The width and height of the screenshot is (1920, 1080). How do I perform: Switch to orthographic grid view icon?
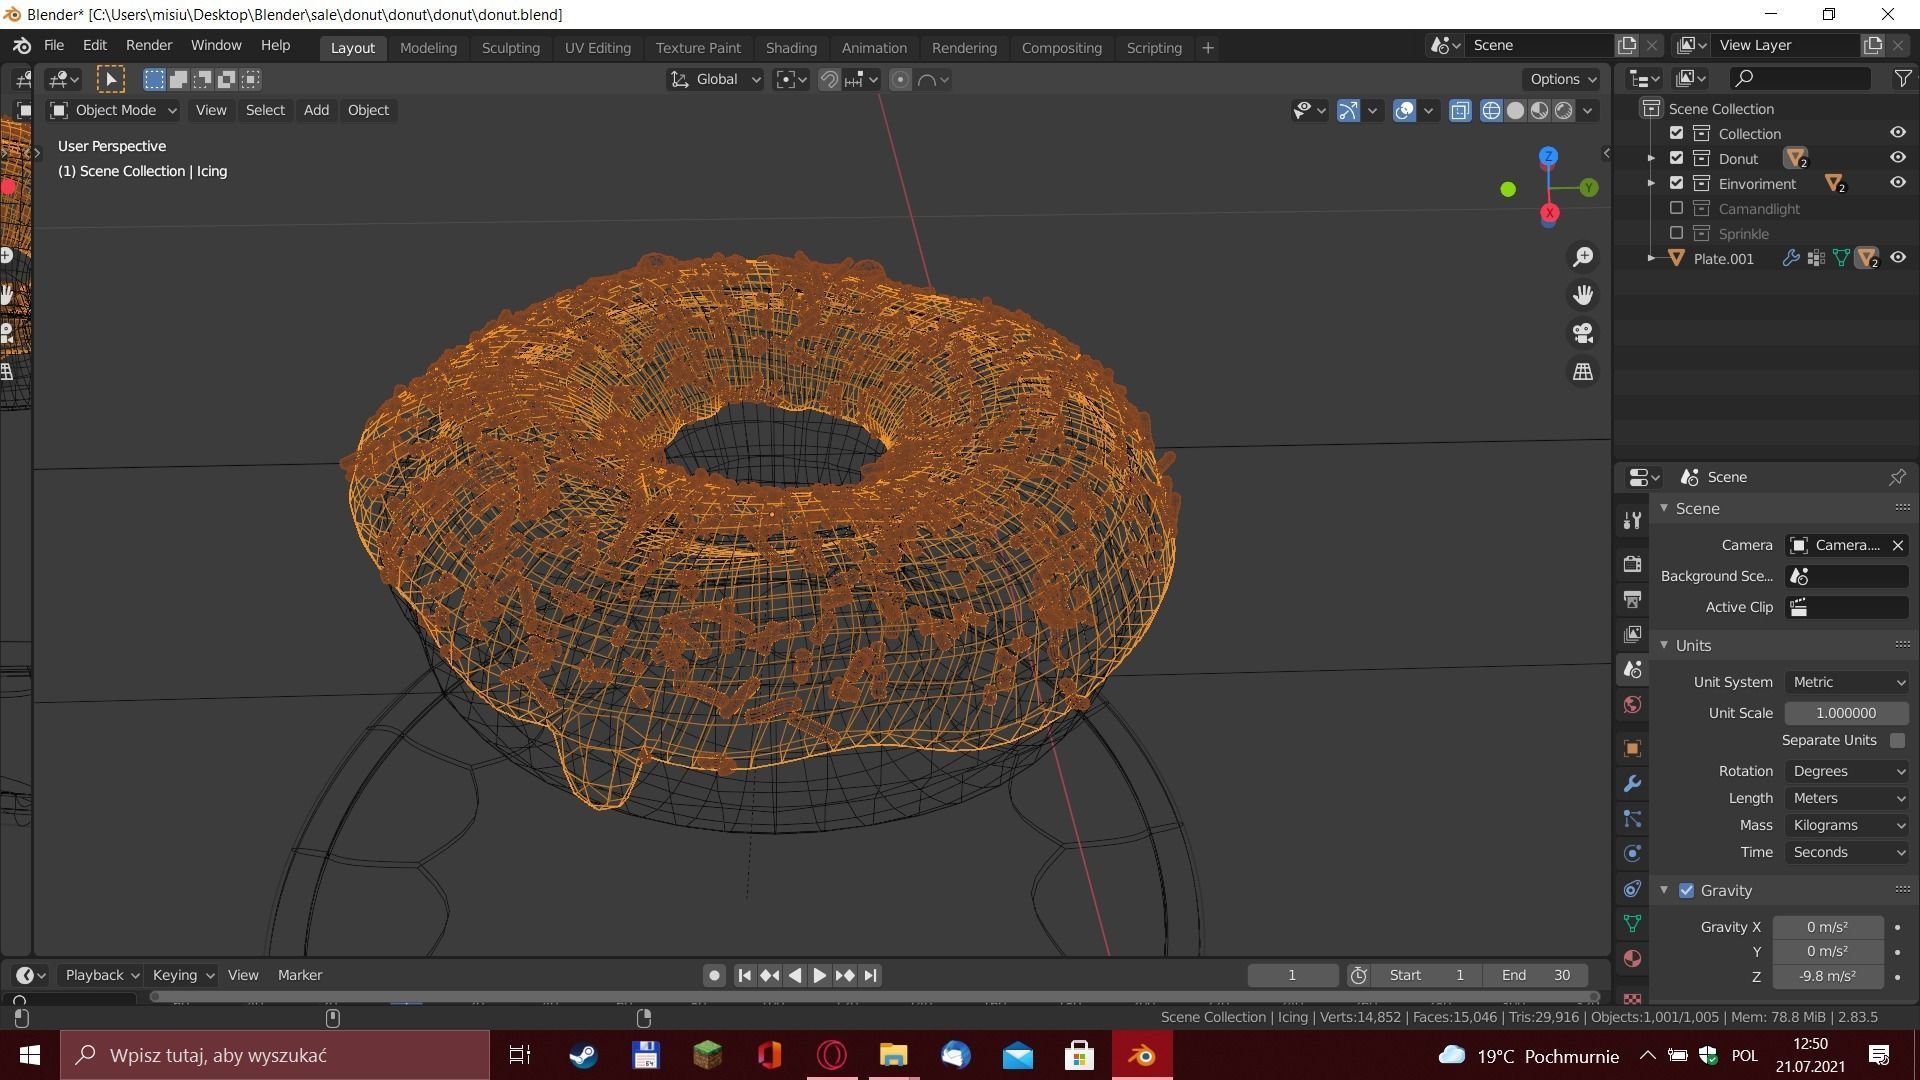1583,371
